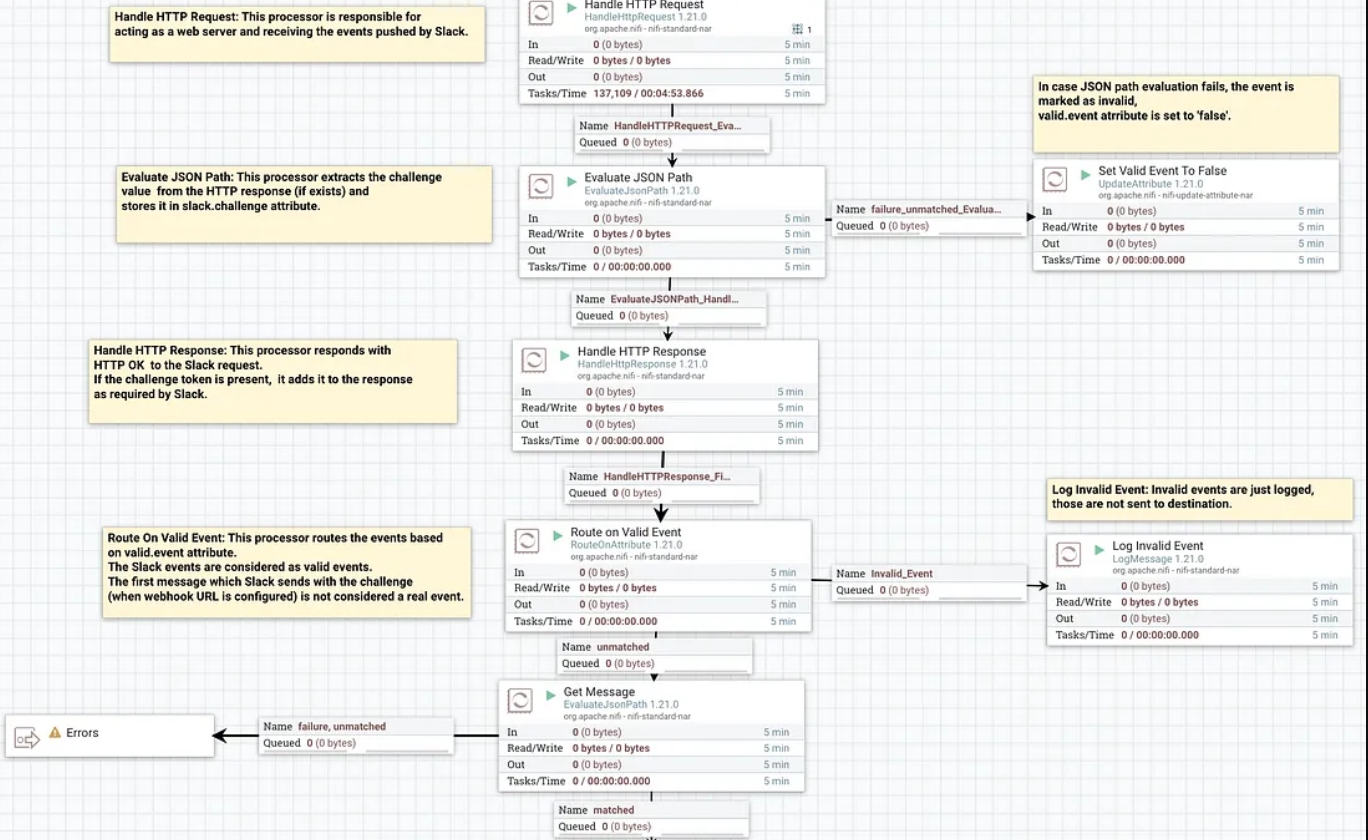Click the warning triangle beside Errors
Image resolution: width=1368 pixels, height=840 pixels.
tap(55, 733)
